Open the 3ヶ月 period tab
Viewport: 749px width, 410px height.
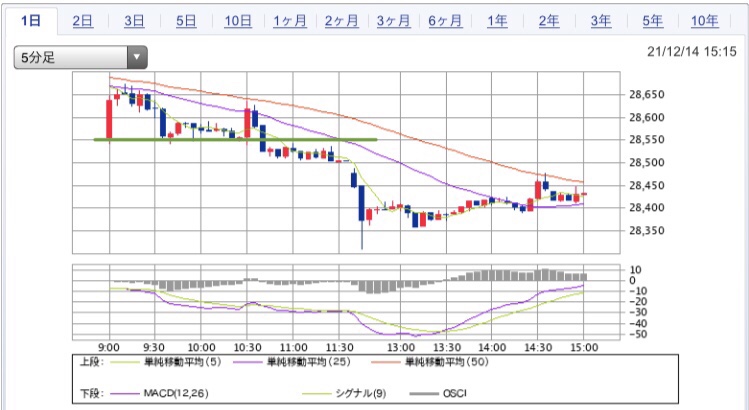[393, 21]
